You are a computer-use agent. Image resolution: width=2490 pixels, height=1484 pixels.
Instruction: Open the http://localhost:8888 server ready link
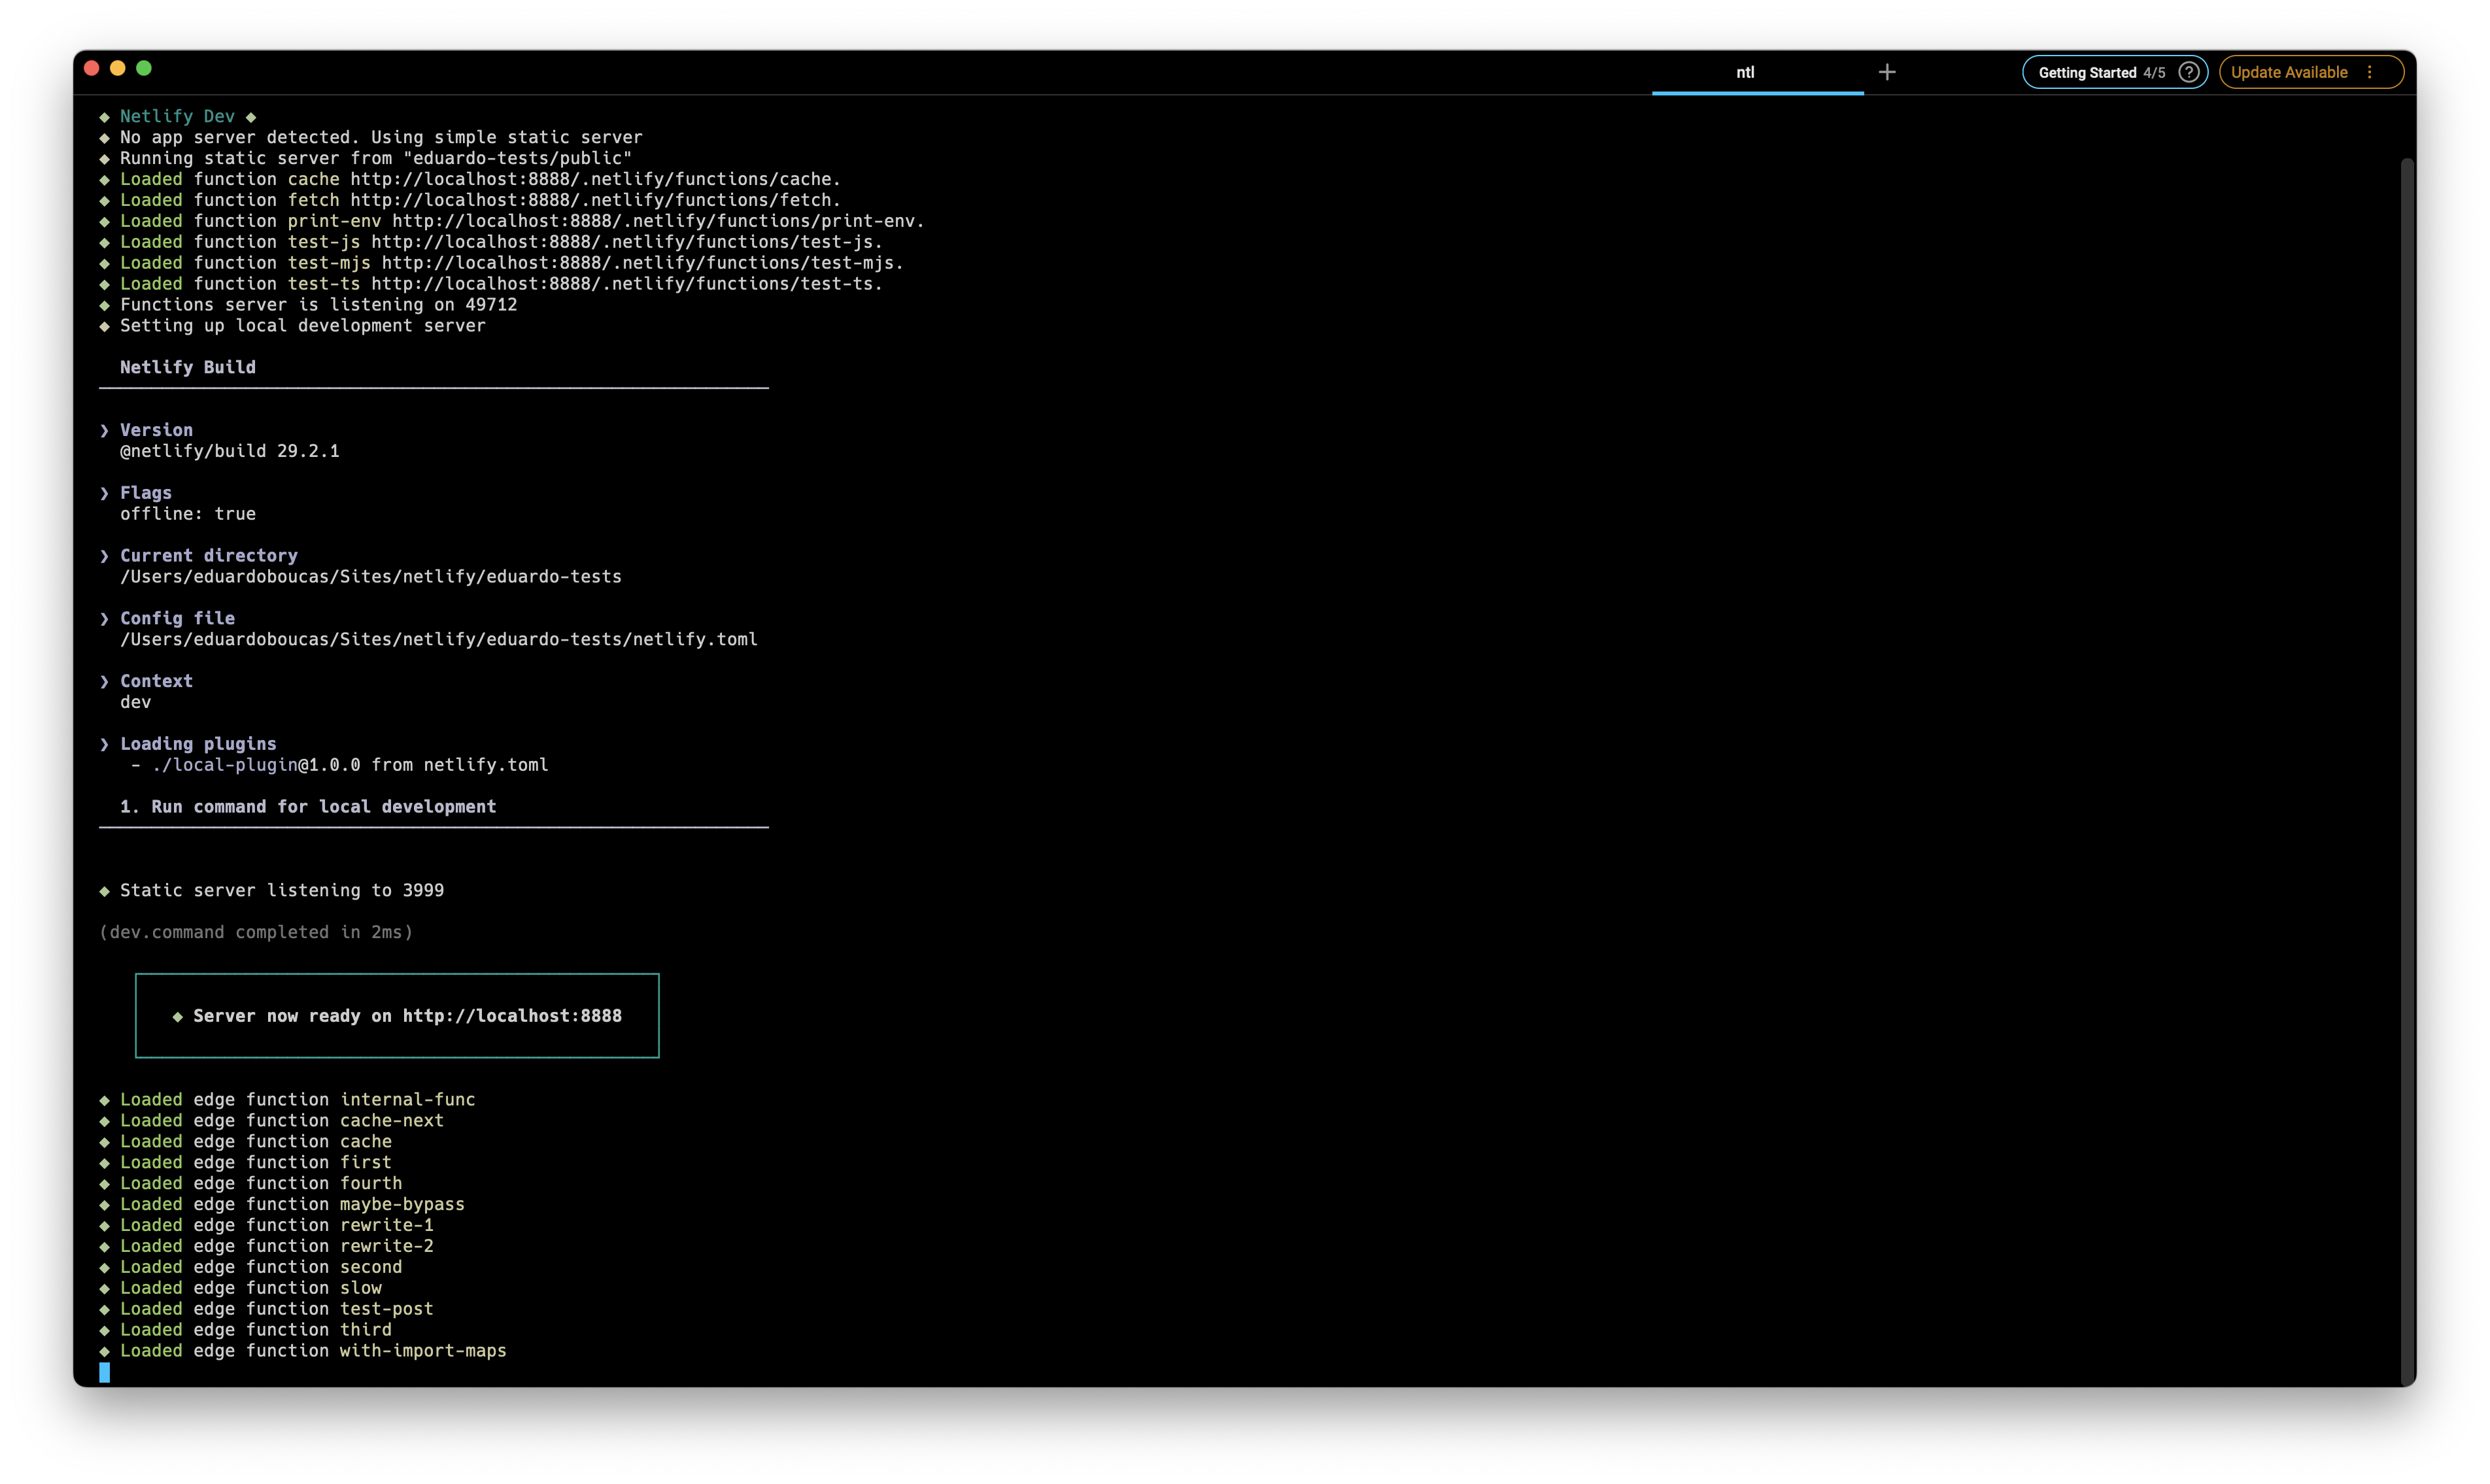(512, 1016)
